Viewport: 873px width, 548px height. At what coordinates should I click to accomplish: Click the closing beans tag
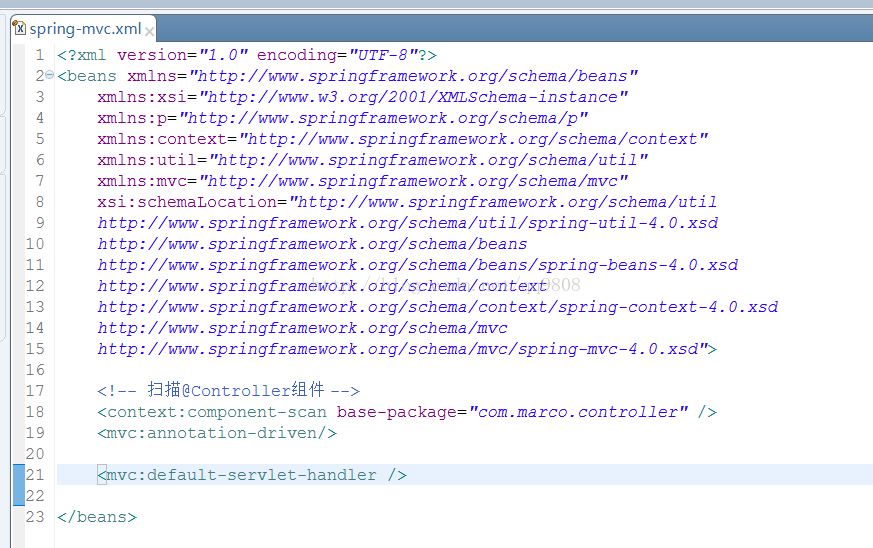97,517
